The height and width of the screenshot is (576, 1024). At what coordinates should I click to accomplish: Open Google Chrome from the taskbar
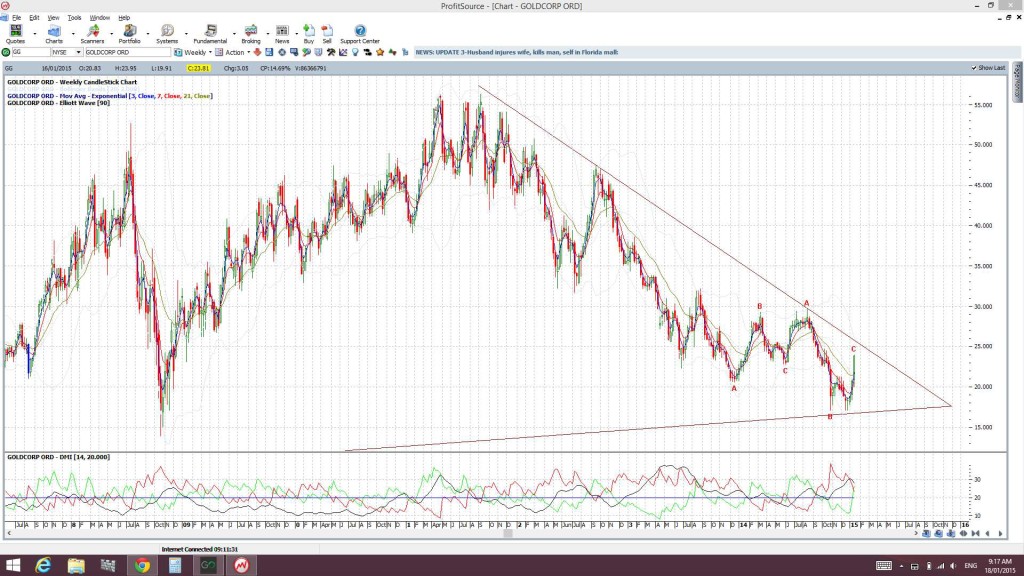pyautogui.click(x=142, y=566)
